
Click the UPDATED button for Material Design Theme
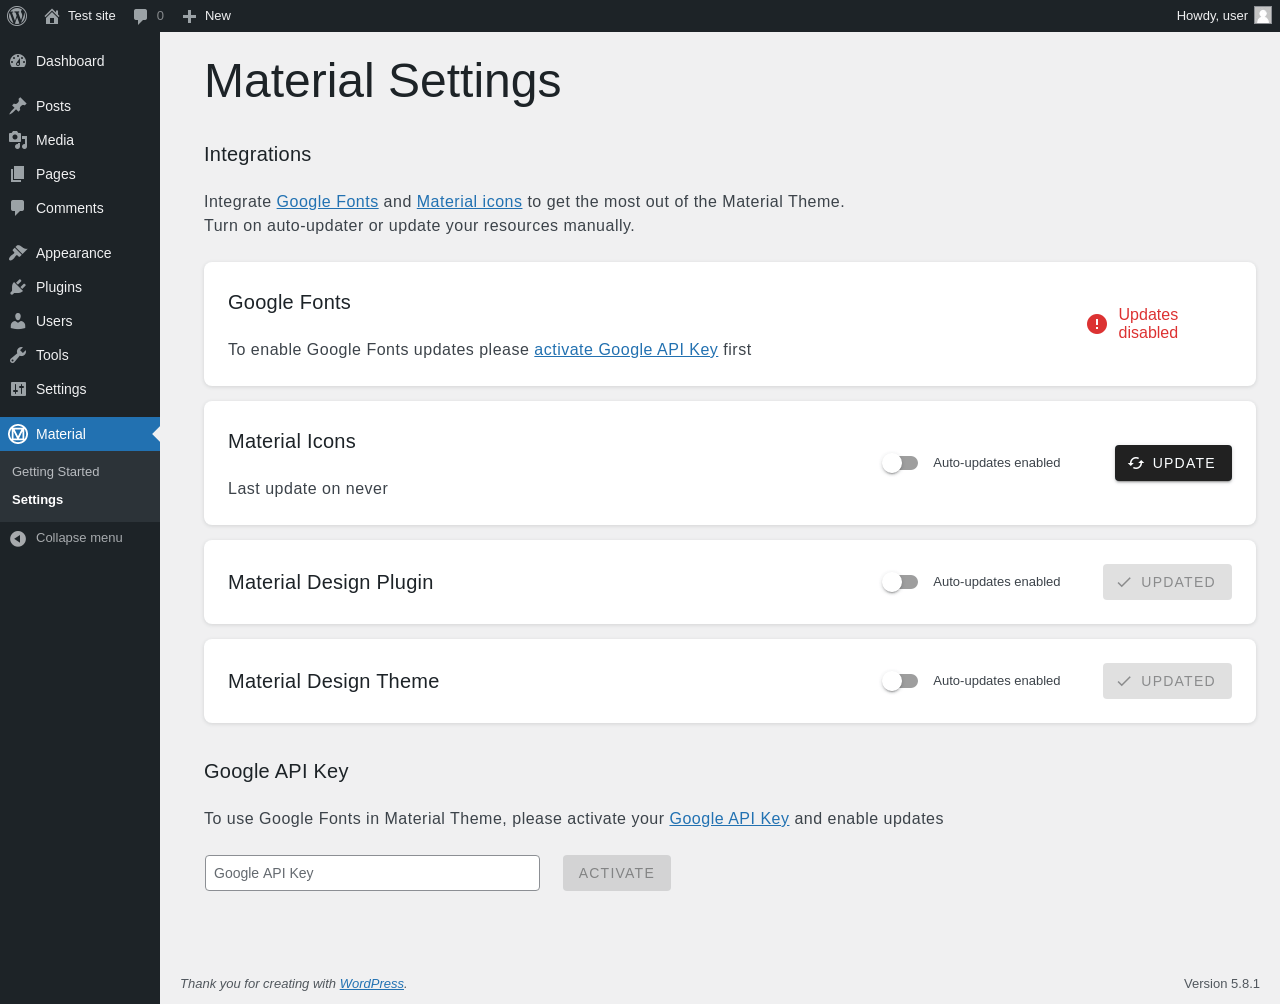tap(1167, 681)
